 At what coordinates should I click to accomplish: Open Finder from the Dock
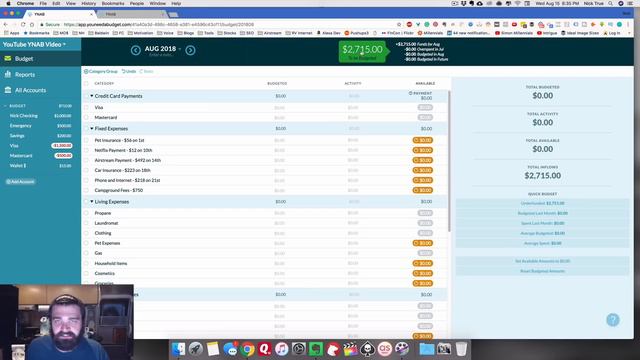point(178,349)
